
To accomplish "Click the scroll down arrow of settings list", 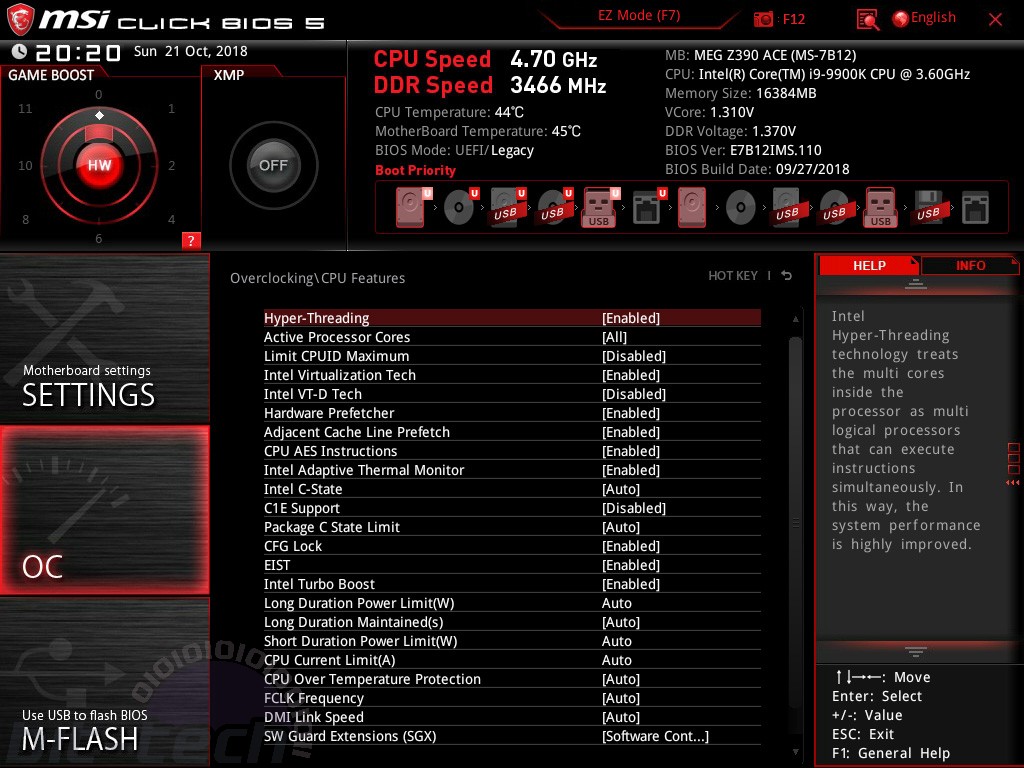I will click(x=795, y=752).
